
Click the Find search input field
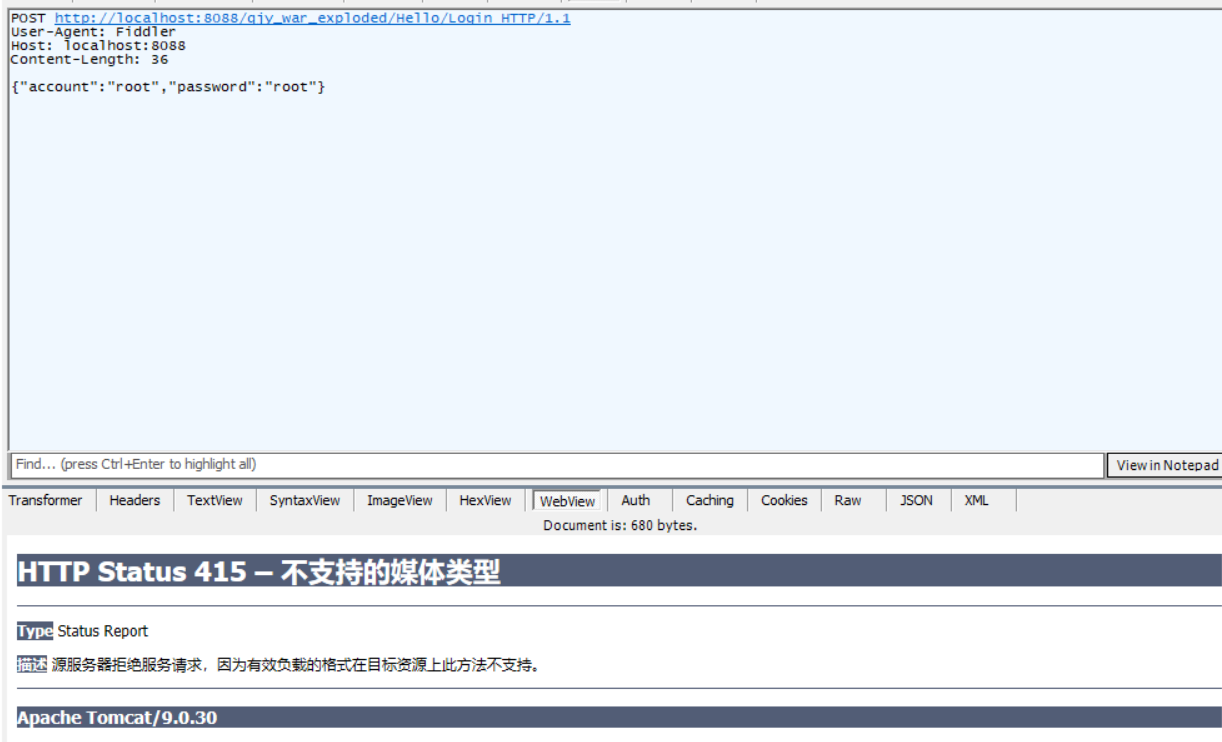pyautogui.click(x=400, y=464)
